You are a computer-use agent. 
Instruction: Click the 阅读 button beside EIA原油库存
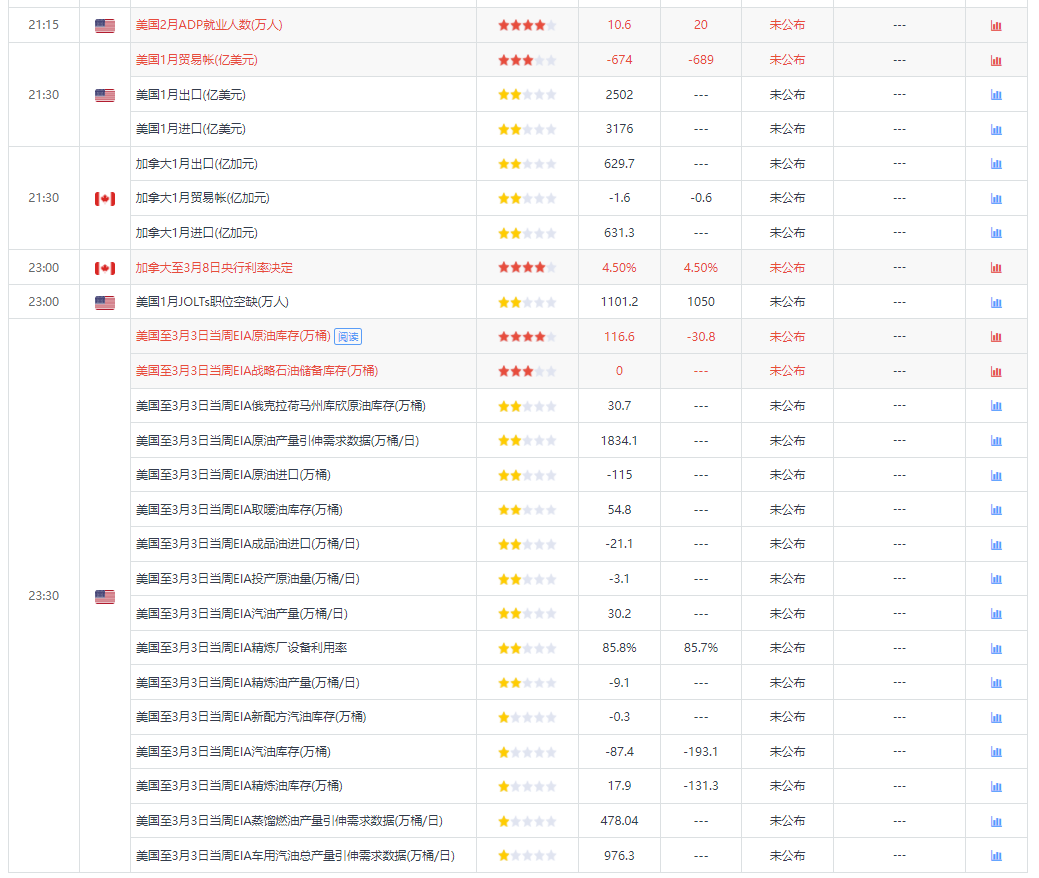point(348,337)
